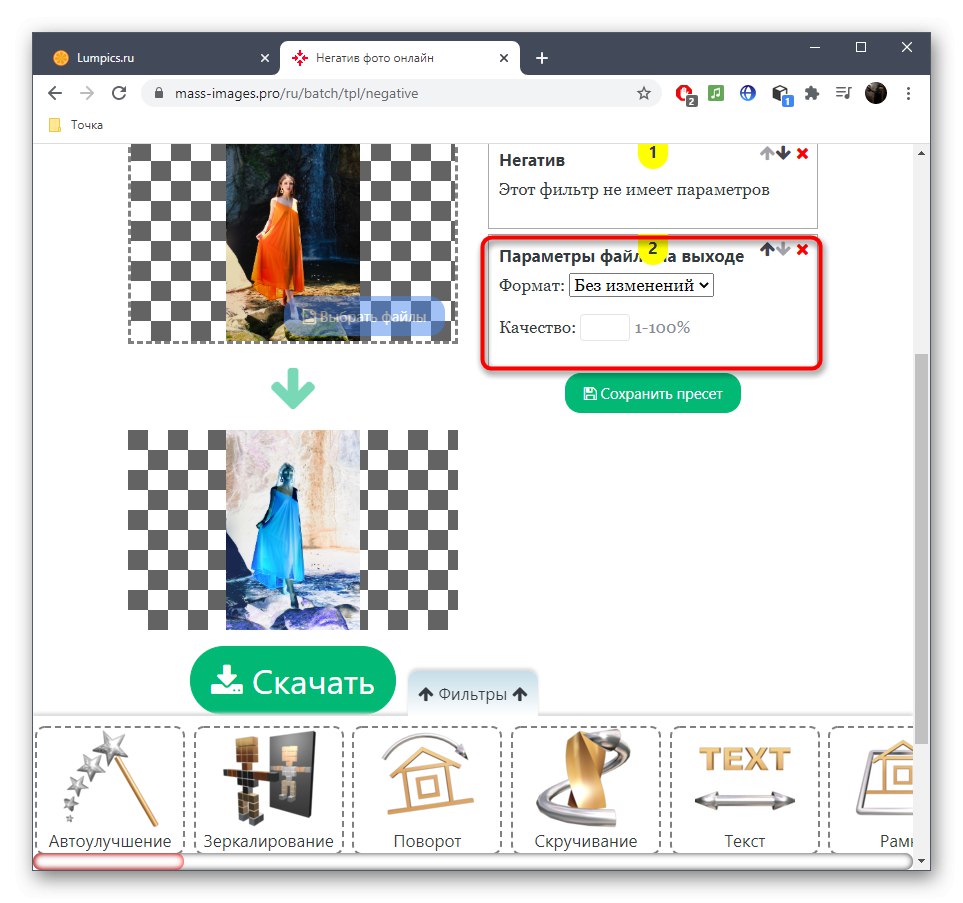The image size is (963, 903).
Task: Go back with browser back arrow
Action: (x=55, y=93)
